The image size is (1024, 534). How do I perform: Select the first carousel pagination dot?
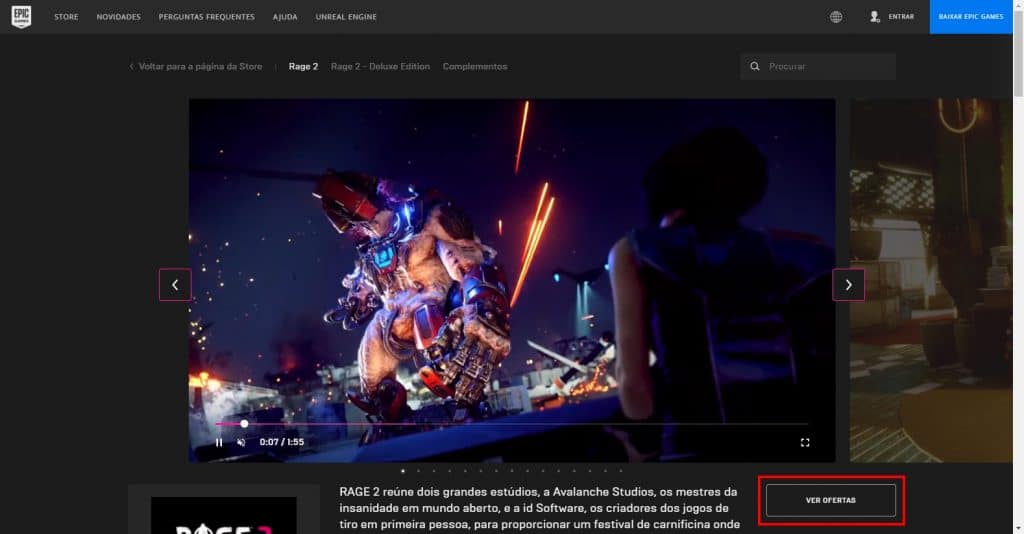click(403, 471)
